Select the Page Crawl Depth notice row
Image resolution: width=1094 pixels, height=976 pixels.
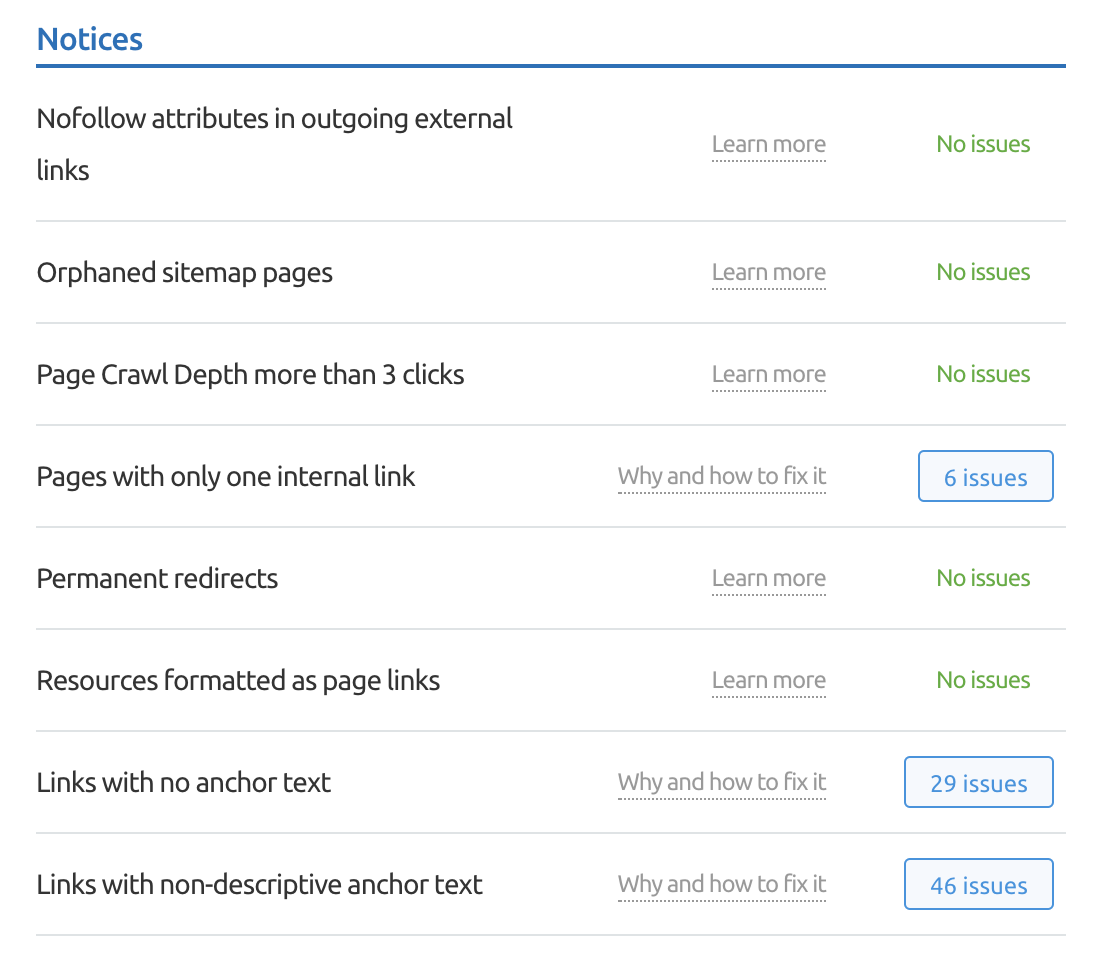250,374
